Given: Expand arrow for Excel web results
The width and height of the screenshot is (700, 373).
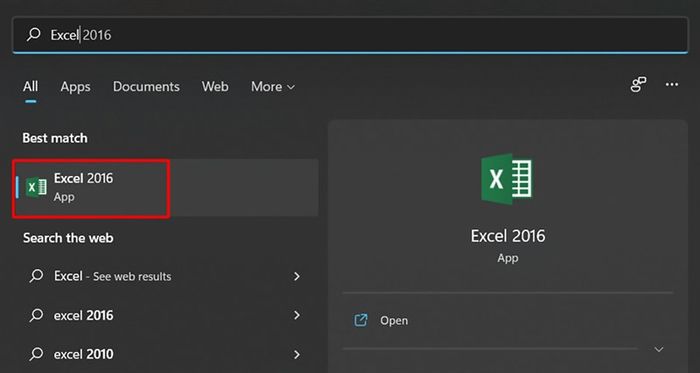Looking at the screenshot, I should pyautogui.click(x=297, y=277).
